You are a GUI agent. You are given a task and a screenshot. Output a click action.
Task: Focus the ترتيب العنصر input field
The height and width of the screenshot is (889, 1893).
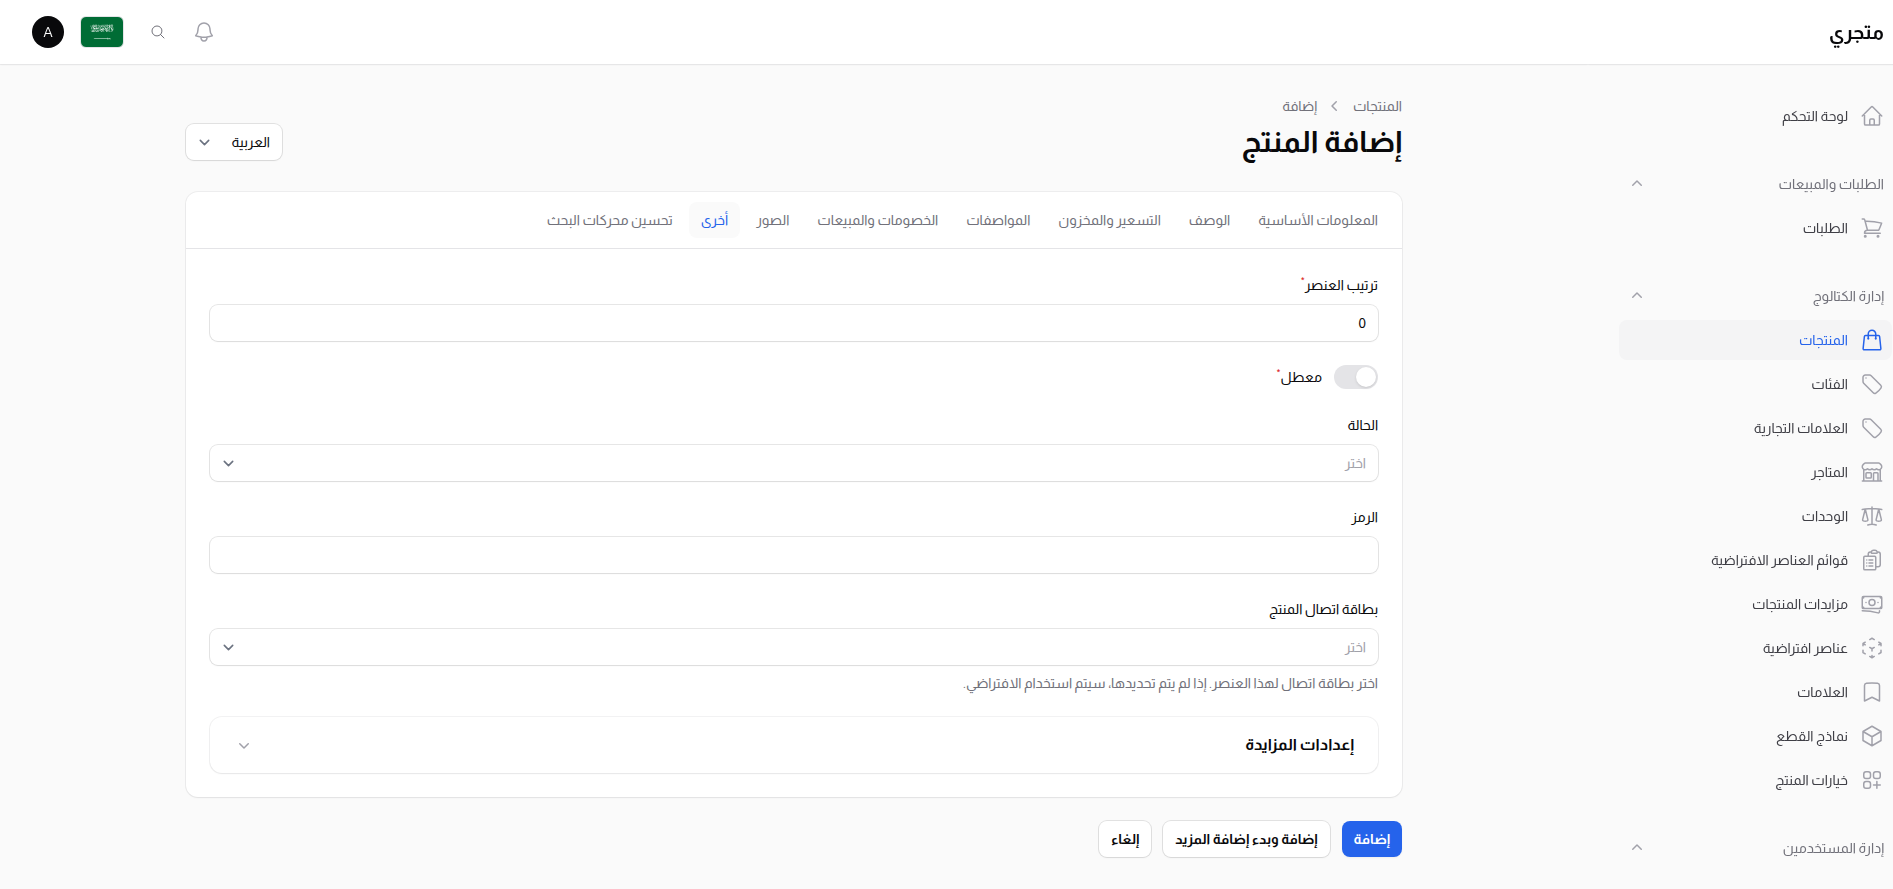coord(794,323)
